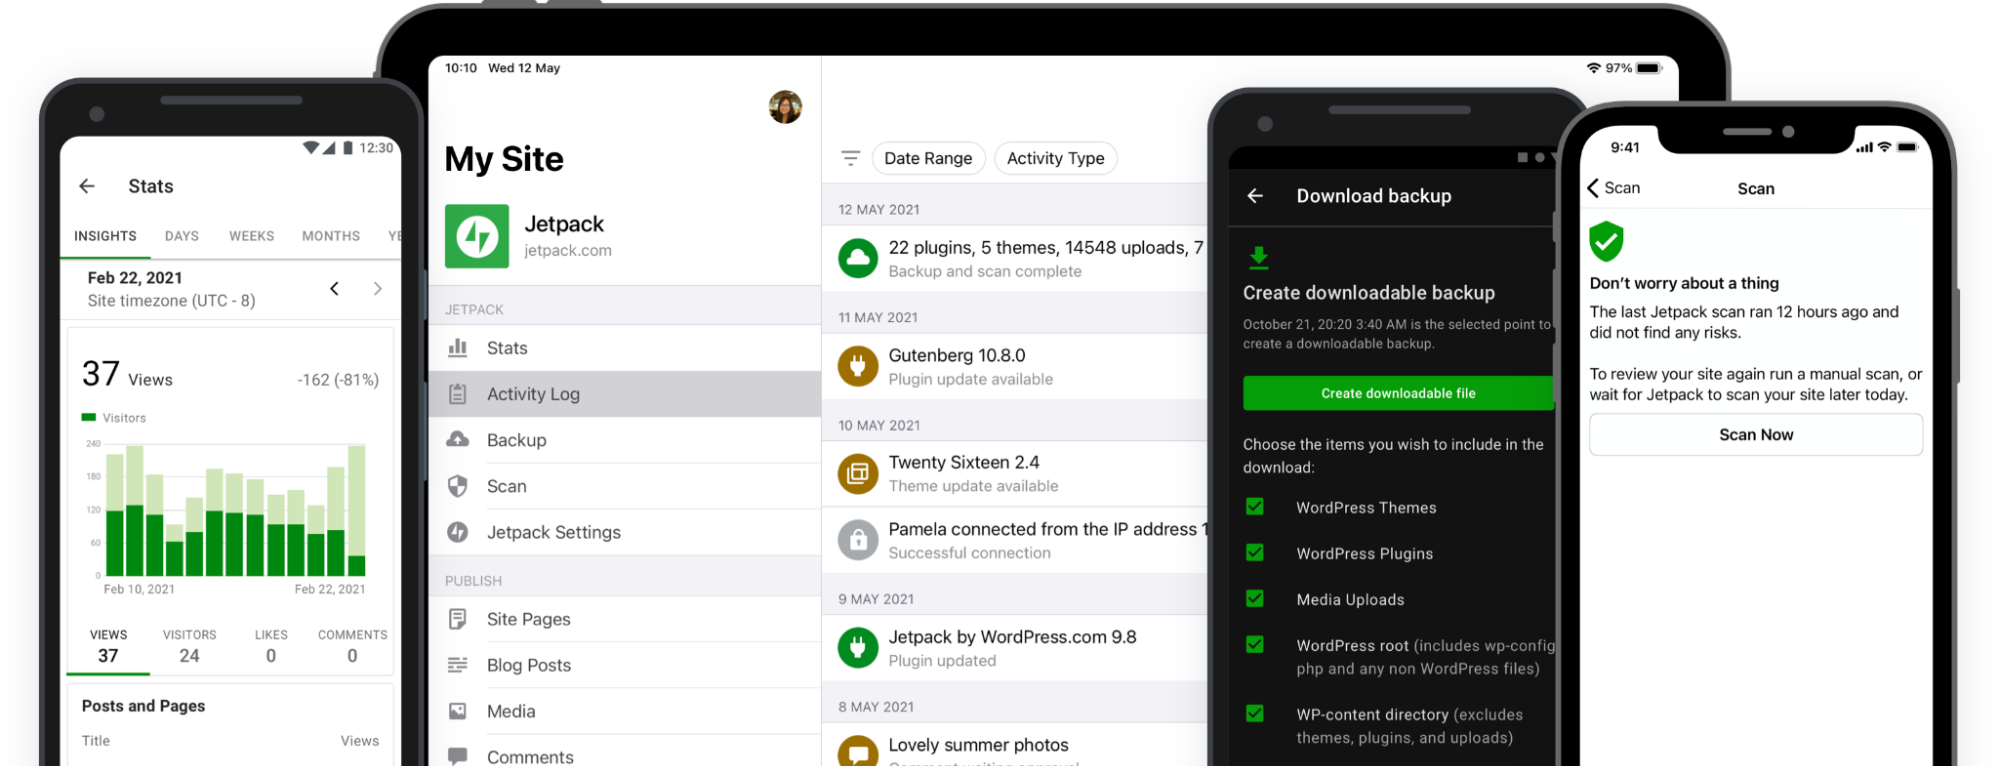Click green download arrow icon on backup screen
The width and height of the screenshot is (1999, 767).
pos(1259,258)
